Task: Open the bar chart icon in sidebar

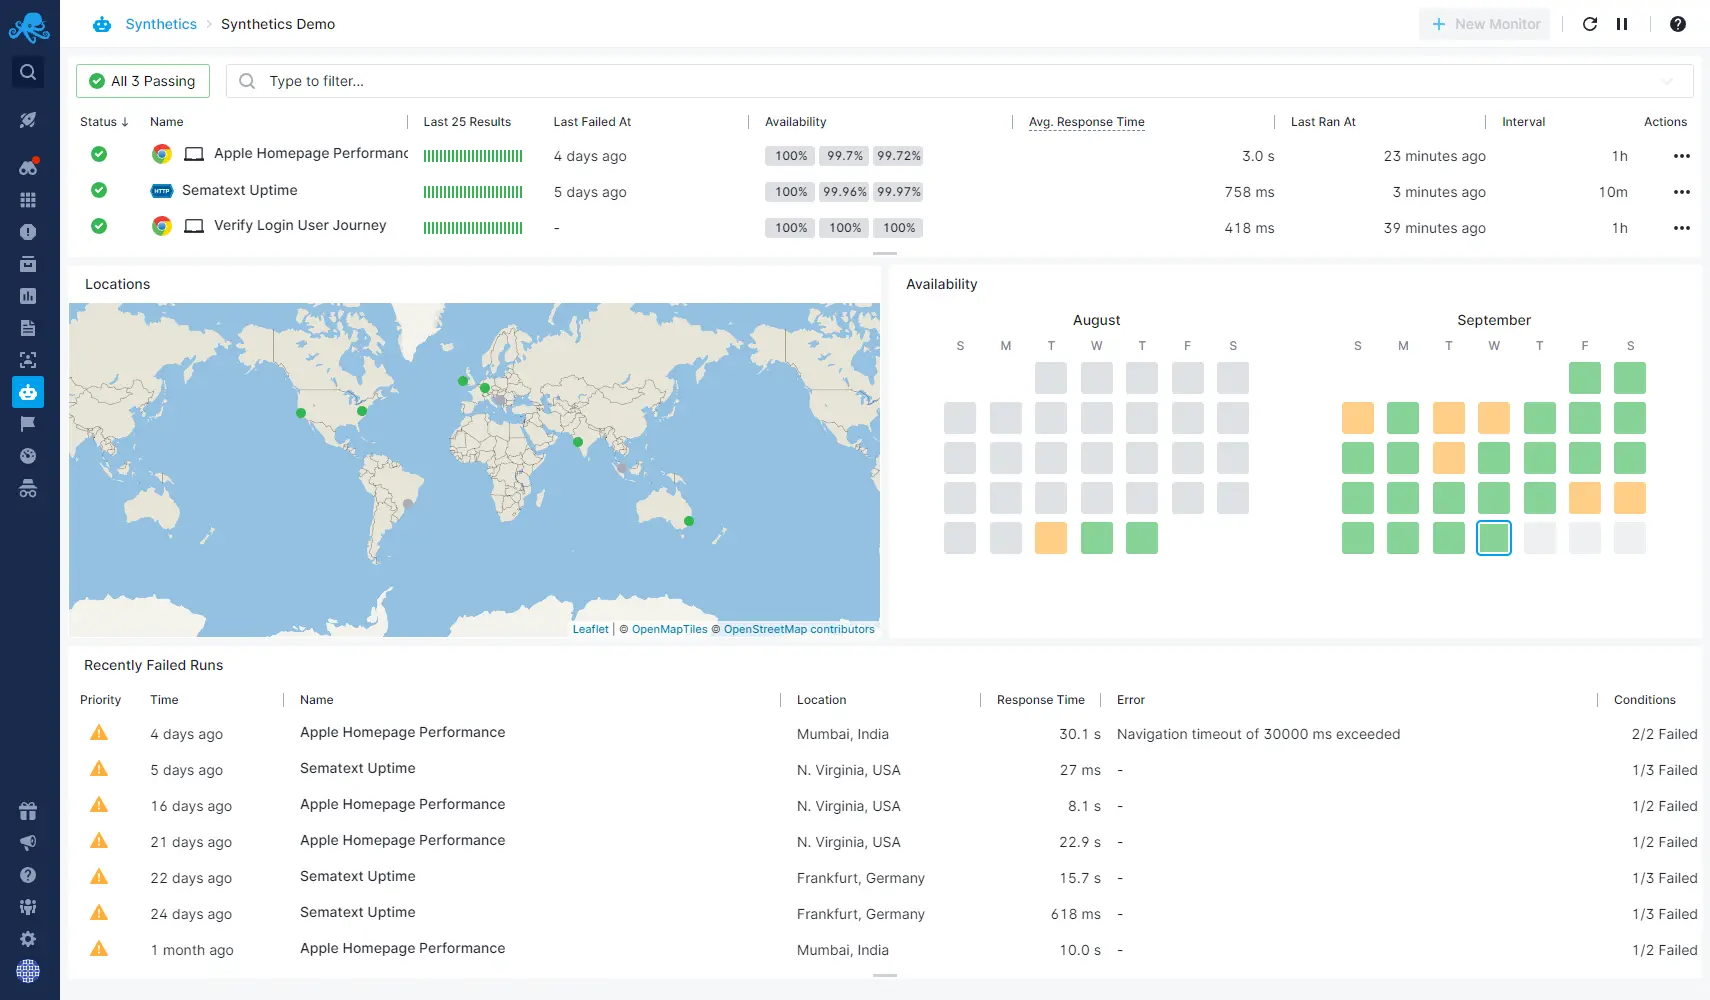Action: 28,296
